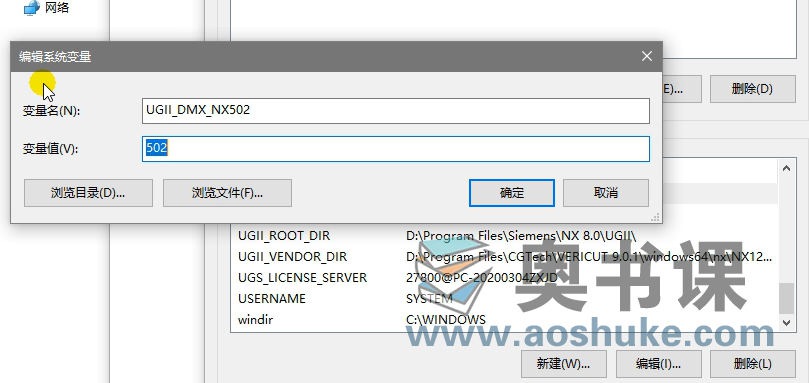
Task: Click value D:\Program Files\Siemens\NX 8.0\UGII\
Action: (x=522, y=236)
